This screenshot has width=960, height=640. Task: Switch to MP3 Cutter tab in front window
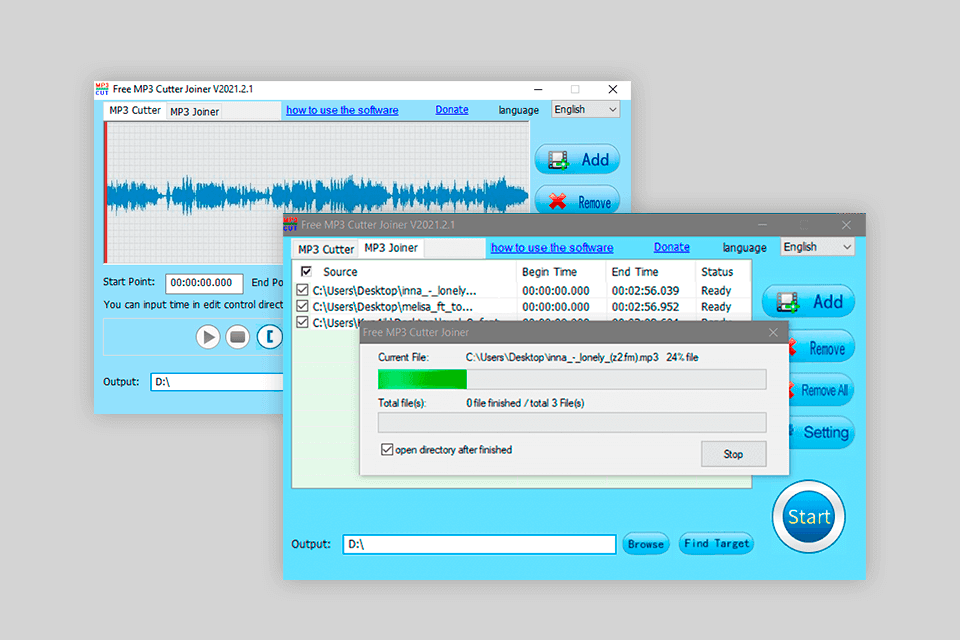(x=326, y=249)
